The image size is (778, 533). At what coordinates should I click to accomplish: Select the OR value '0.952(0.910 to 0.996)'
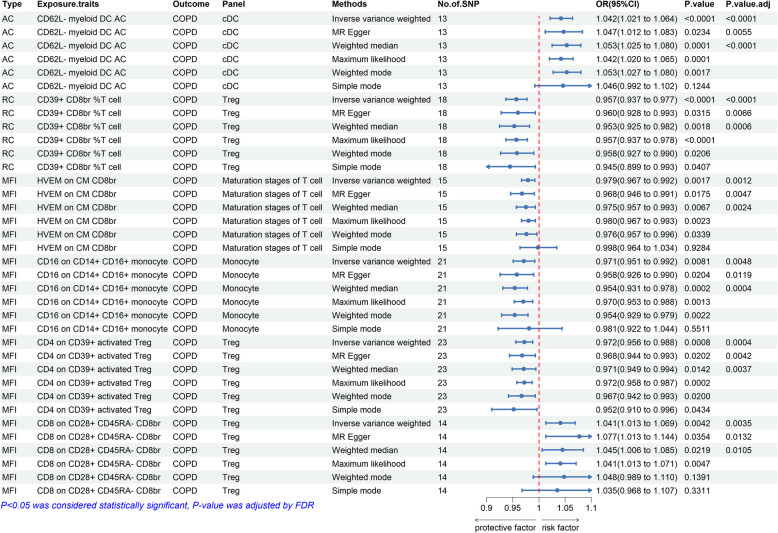(x=637, y=410)
